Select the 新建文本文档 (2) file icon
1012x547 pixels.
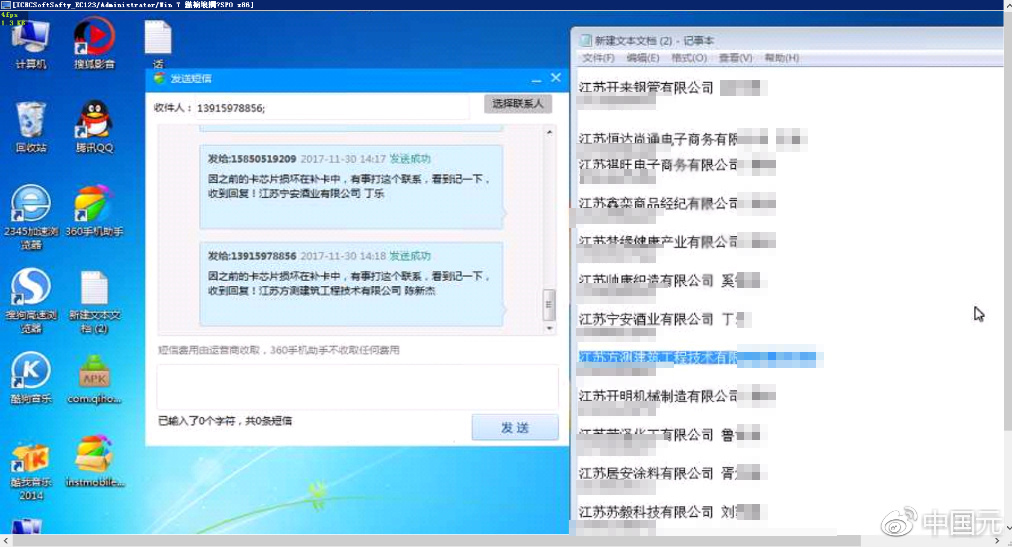point(94,301)
